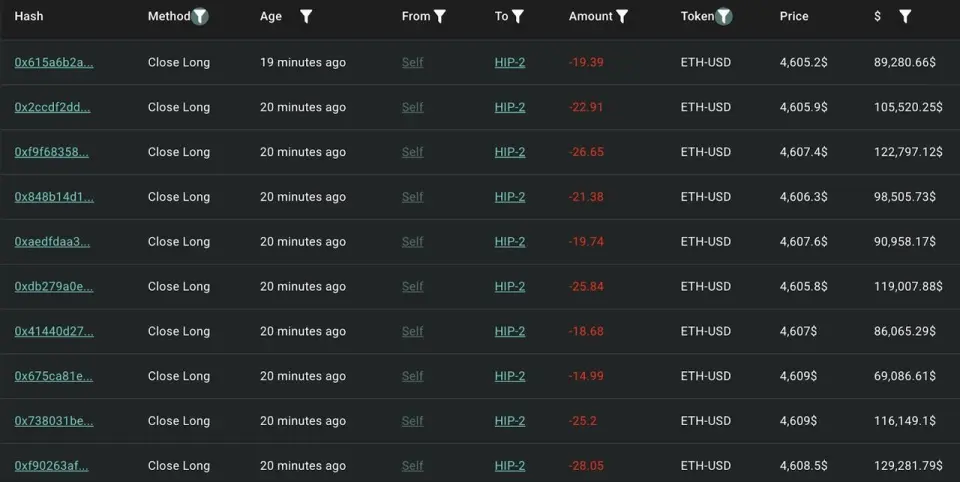This screenshot has height=482, width=960.
Task: Click the Self link in the first row
Action: (412, 62)
